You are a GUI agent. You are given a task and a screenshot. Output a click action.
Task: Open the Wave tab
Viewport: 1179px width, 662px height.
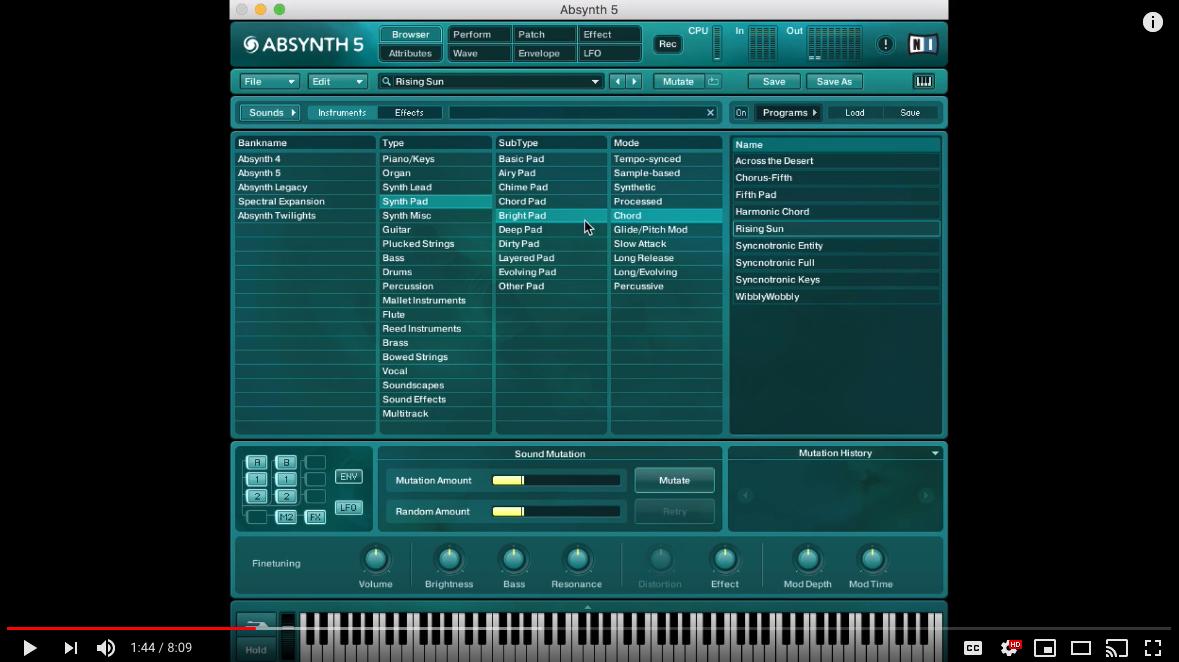479,53
